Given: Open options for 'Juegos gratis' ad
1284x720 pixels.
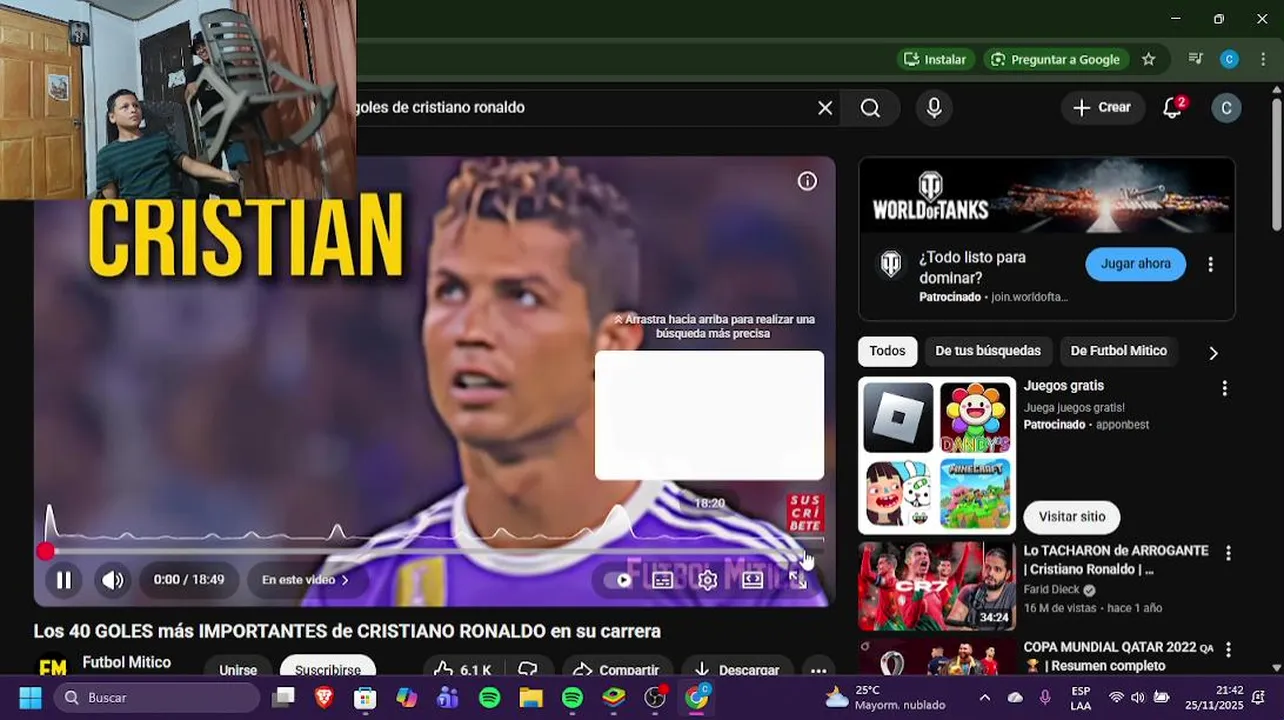Looking at the screenshot, I should [x=1224, y=388].
